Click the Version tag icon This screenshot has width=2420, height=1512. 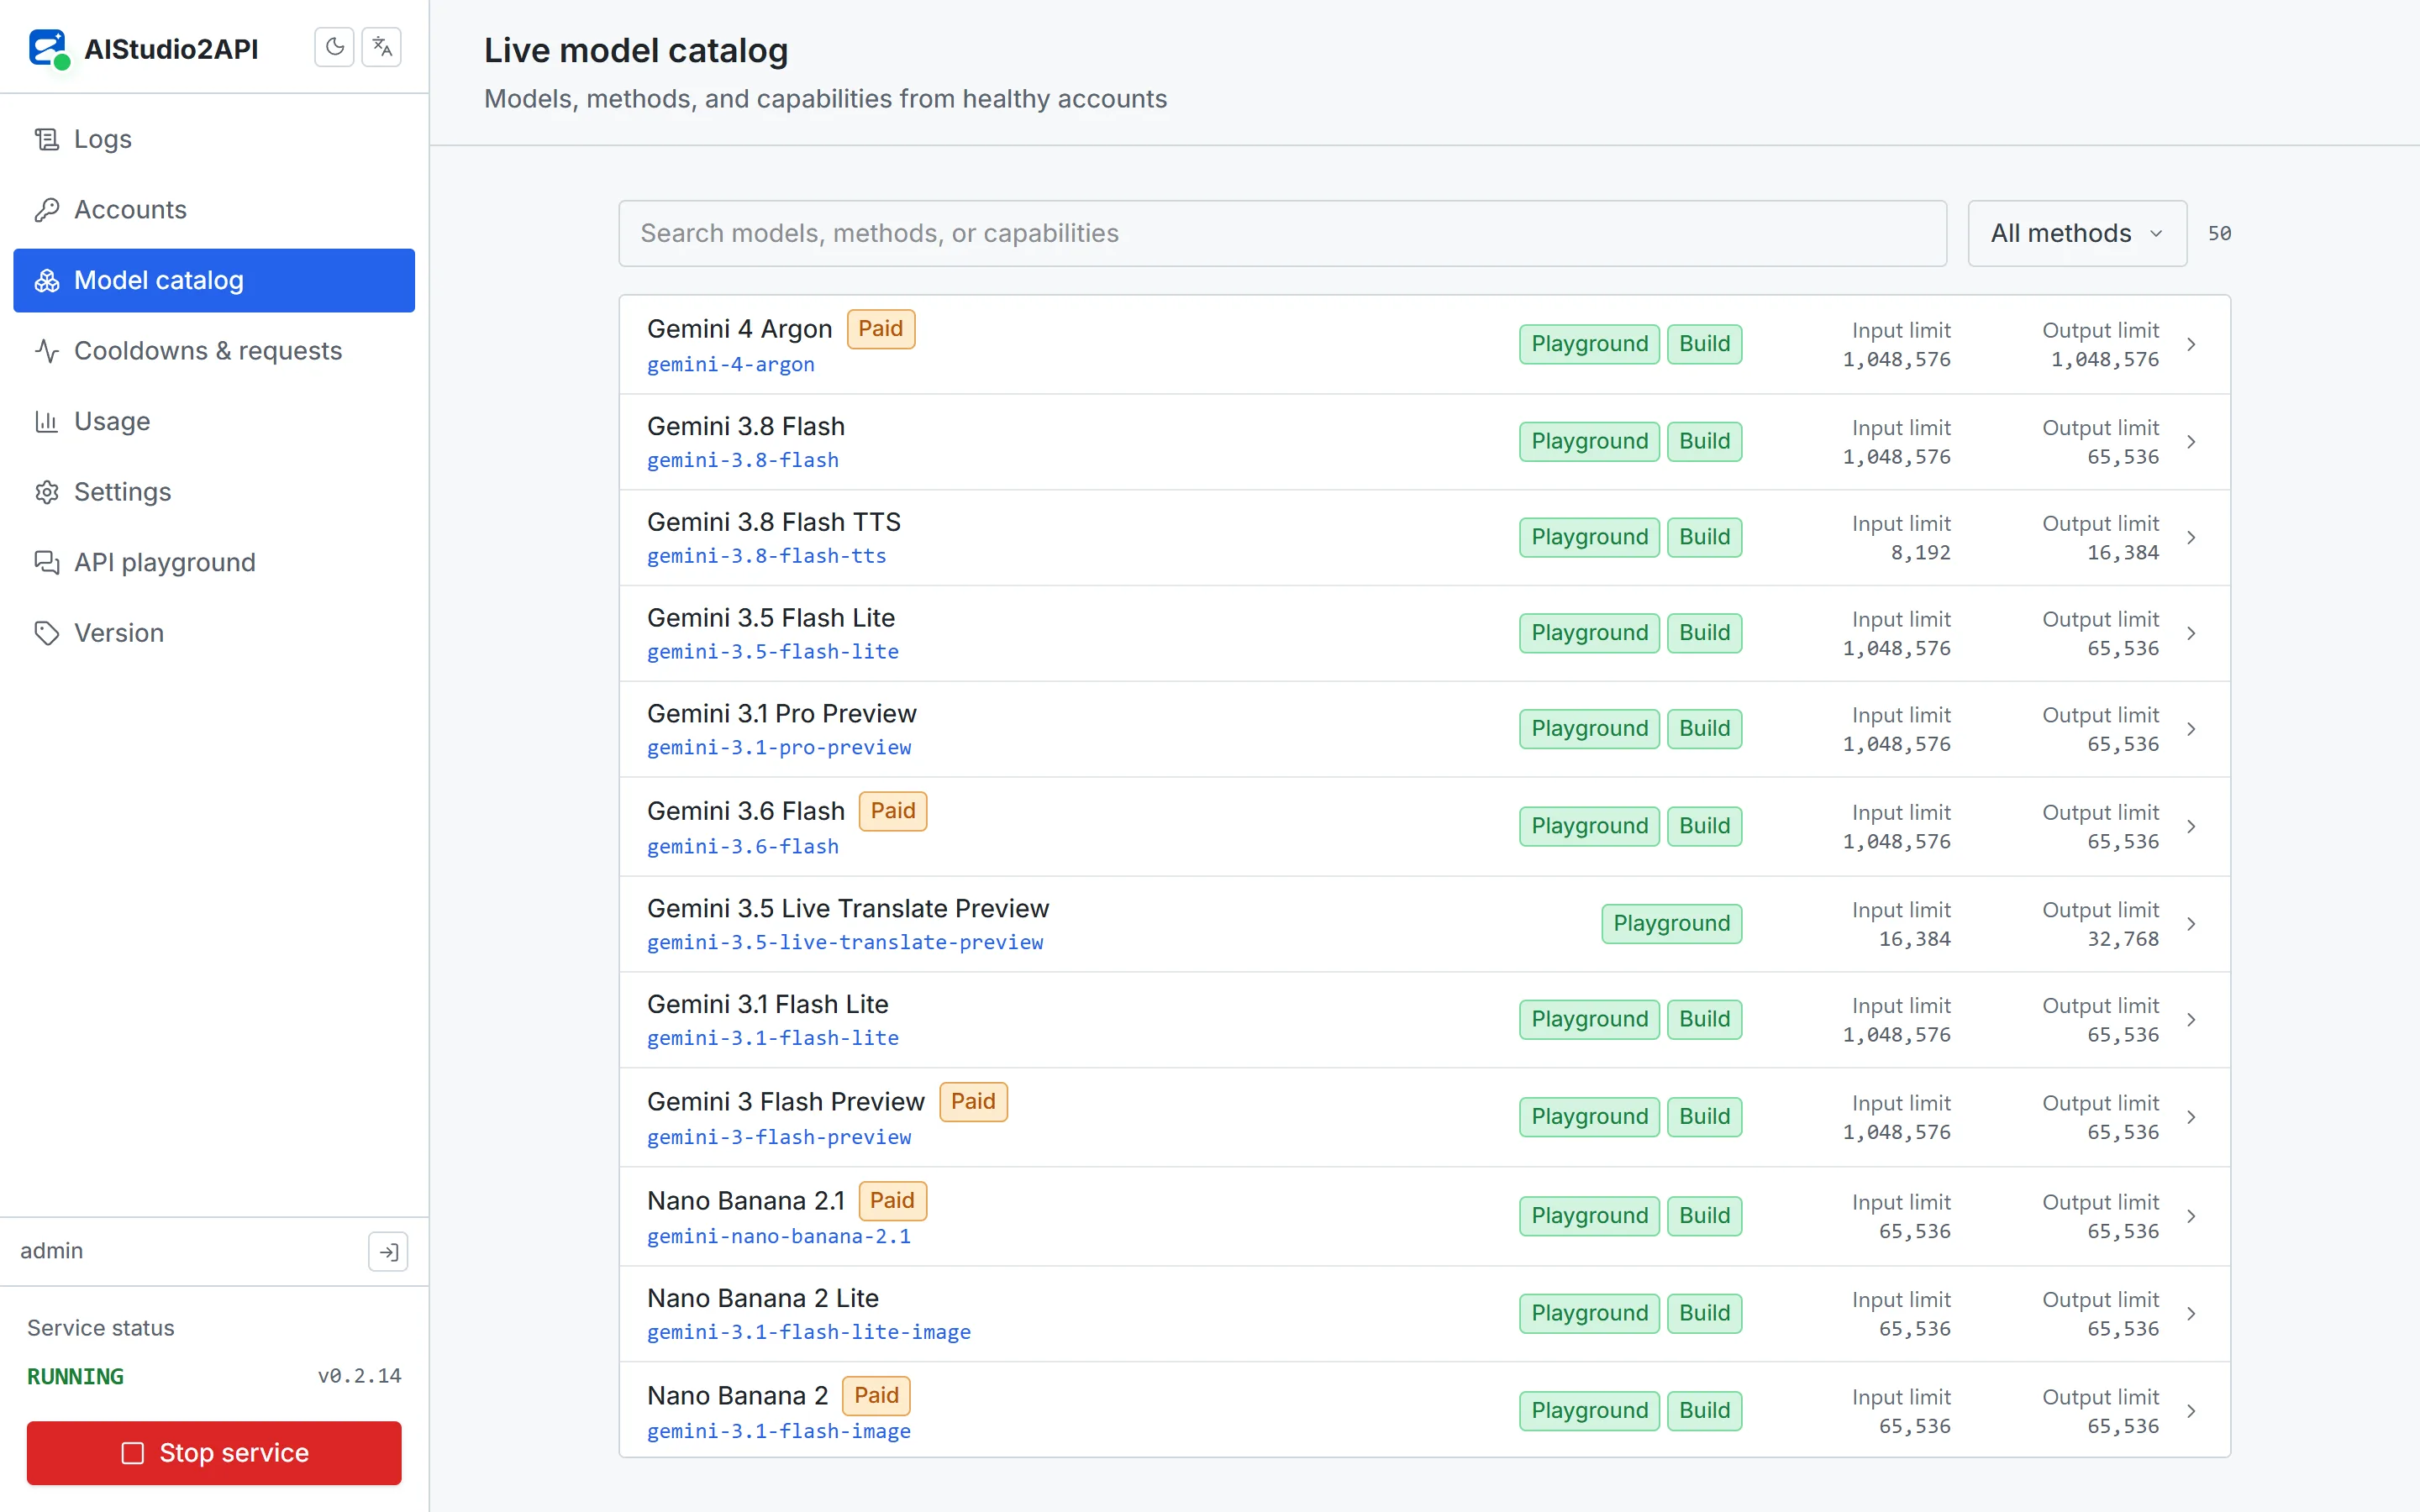pos(47,633)
